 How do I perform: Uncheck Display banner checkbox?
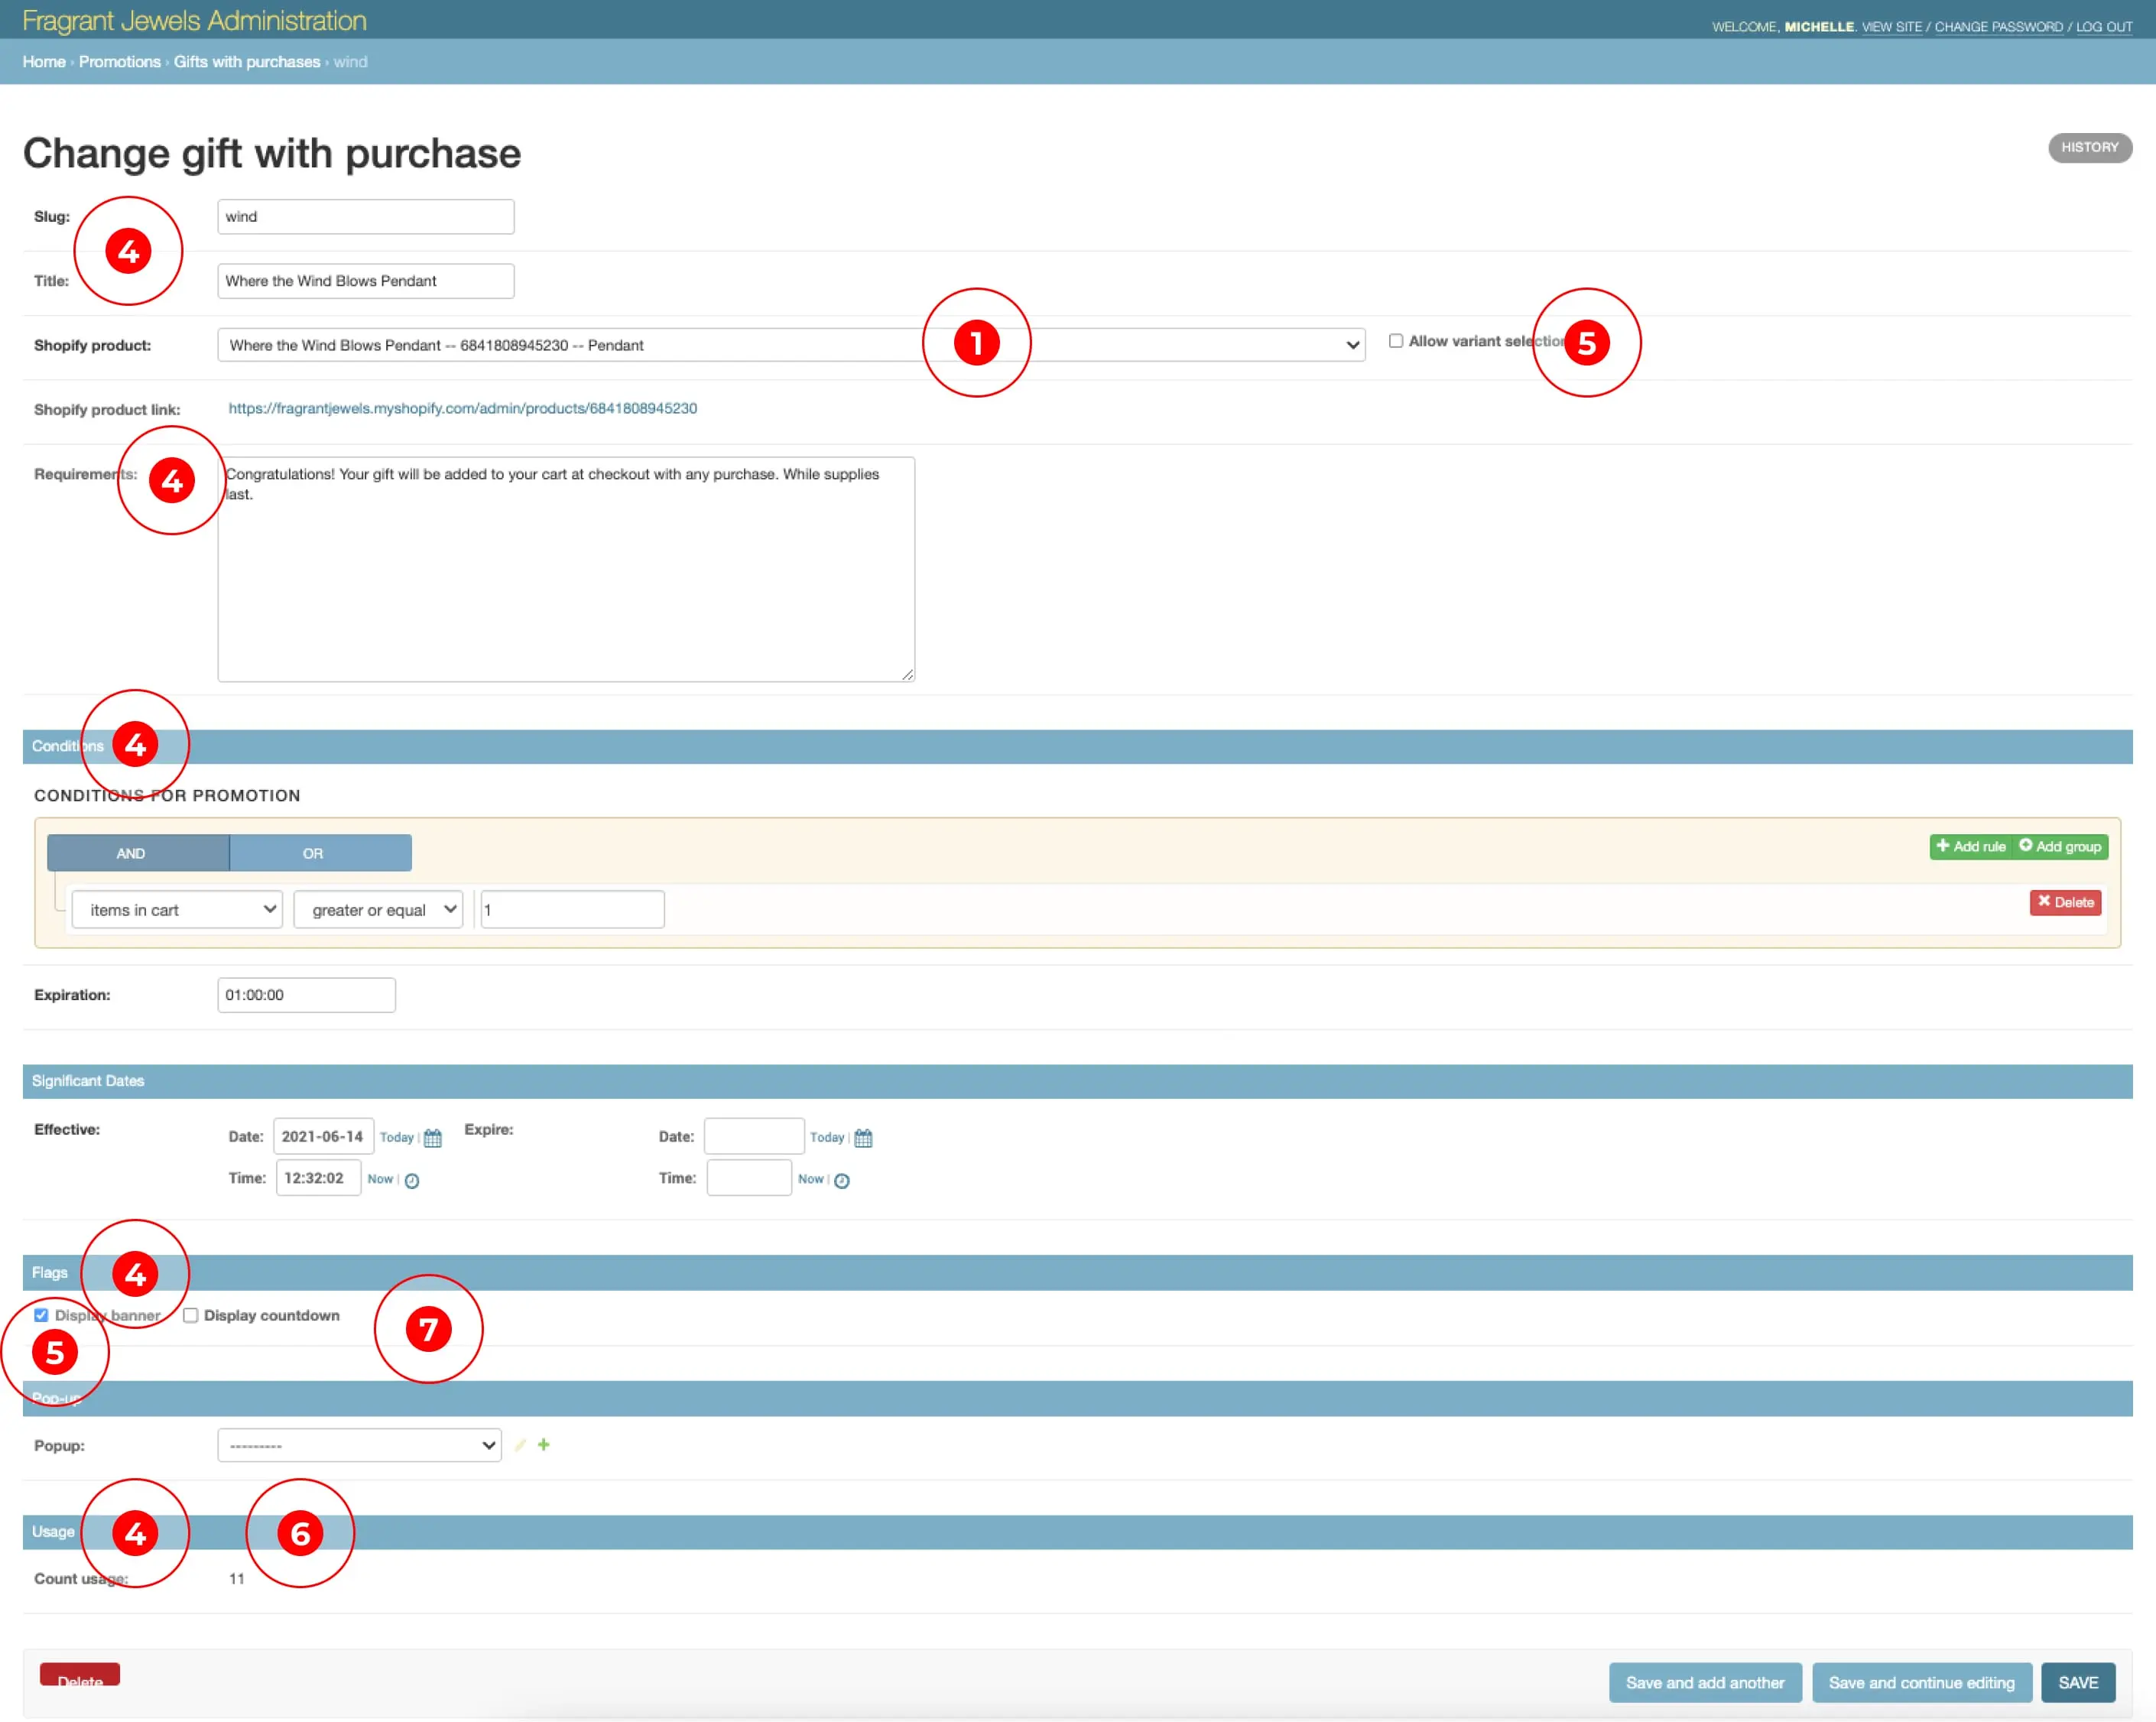coord(41,1315)
